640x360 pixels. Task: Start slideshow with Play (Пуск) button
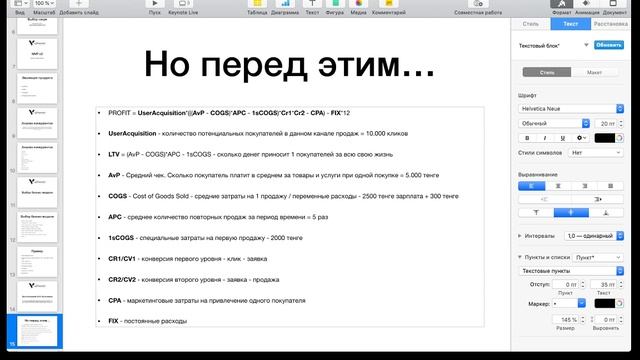pos(155,4)
